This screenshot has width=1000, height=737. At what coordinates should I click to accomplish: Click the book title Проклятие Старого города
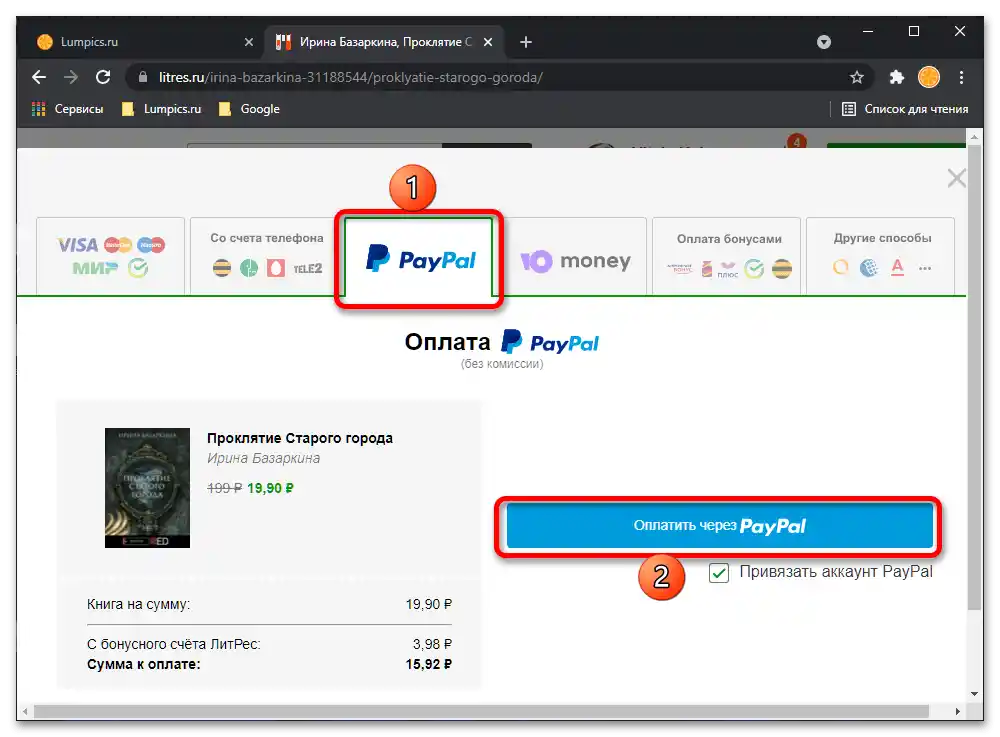(x=300, y=438)
